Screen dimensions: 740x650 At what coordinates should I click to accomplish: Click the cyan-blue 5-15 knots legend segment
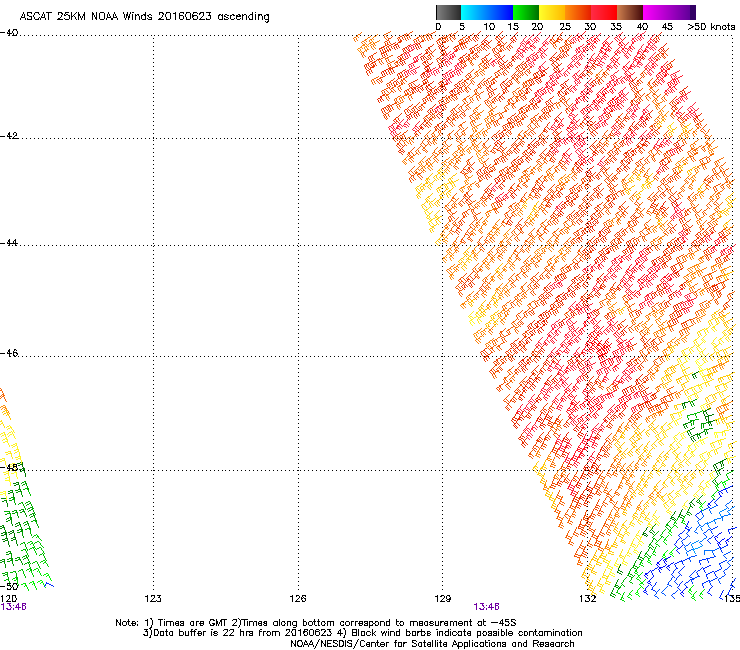point(487,12)
